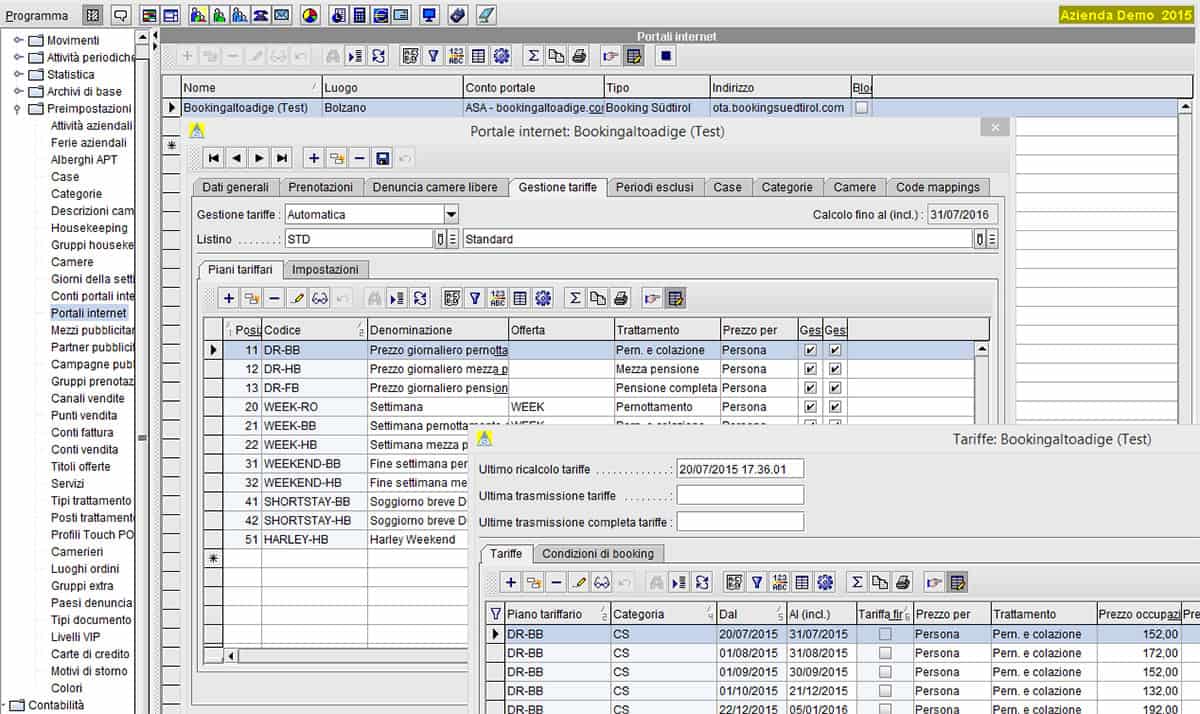Click the calculator icon in the top toolbar
This screenshot has height=714, width=1200.
point(358,15)
